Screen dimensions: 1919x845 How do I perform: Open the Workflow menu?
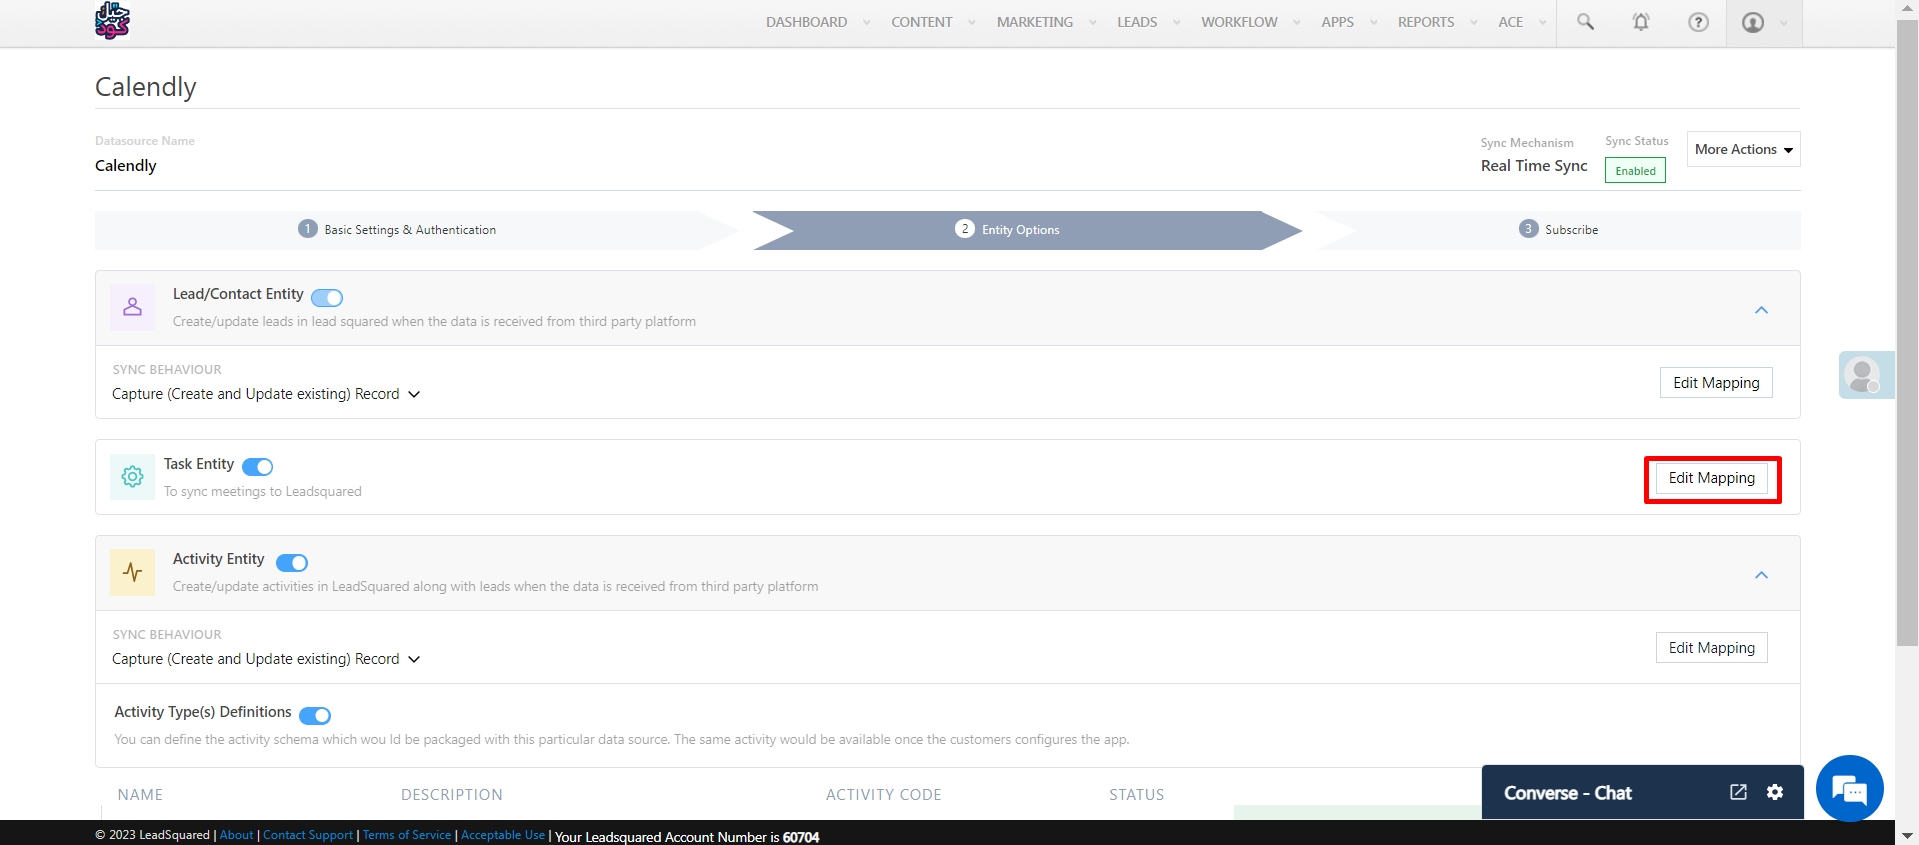click(x=1239, y=22)
